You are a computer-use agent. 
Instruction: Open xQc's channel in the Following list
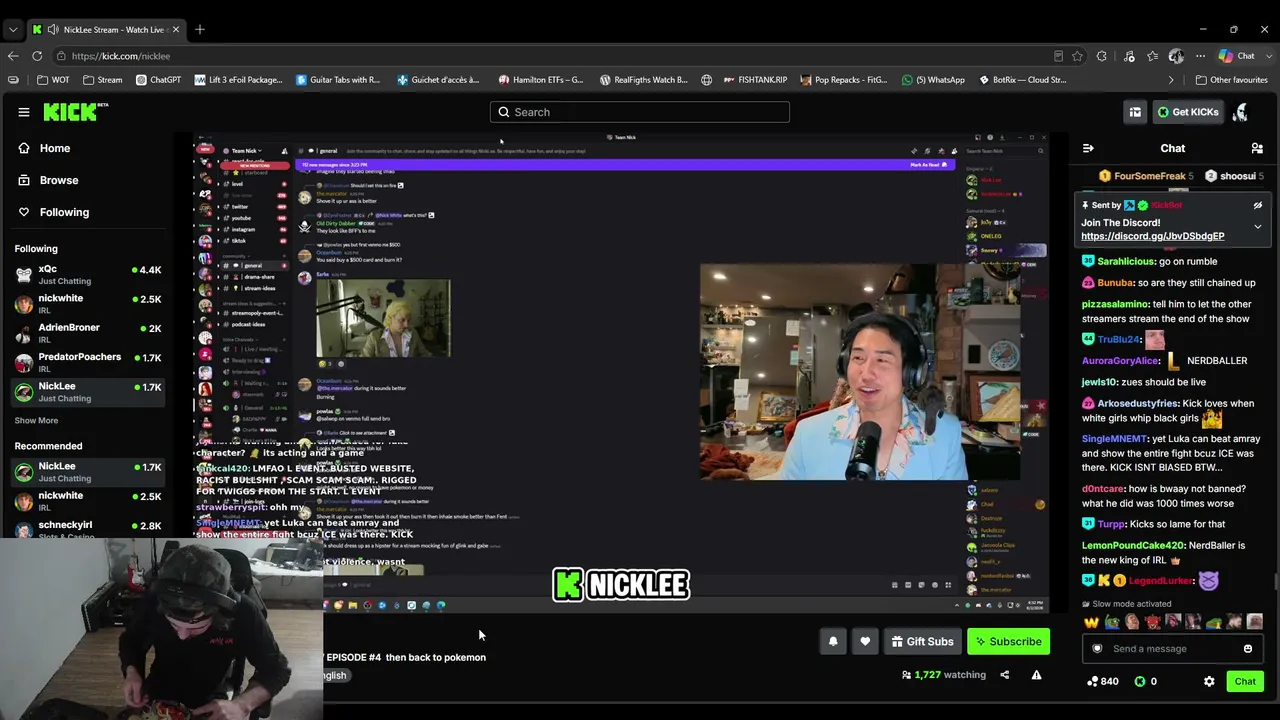point(88,275)
